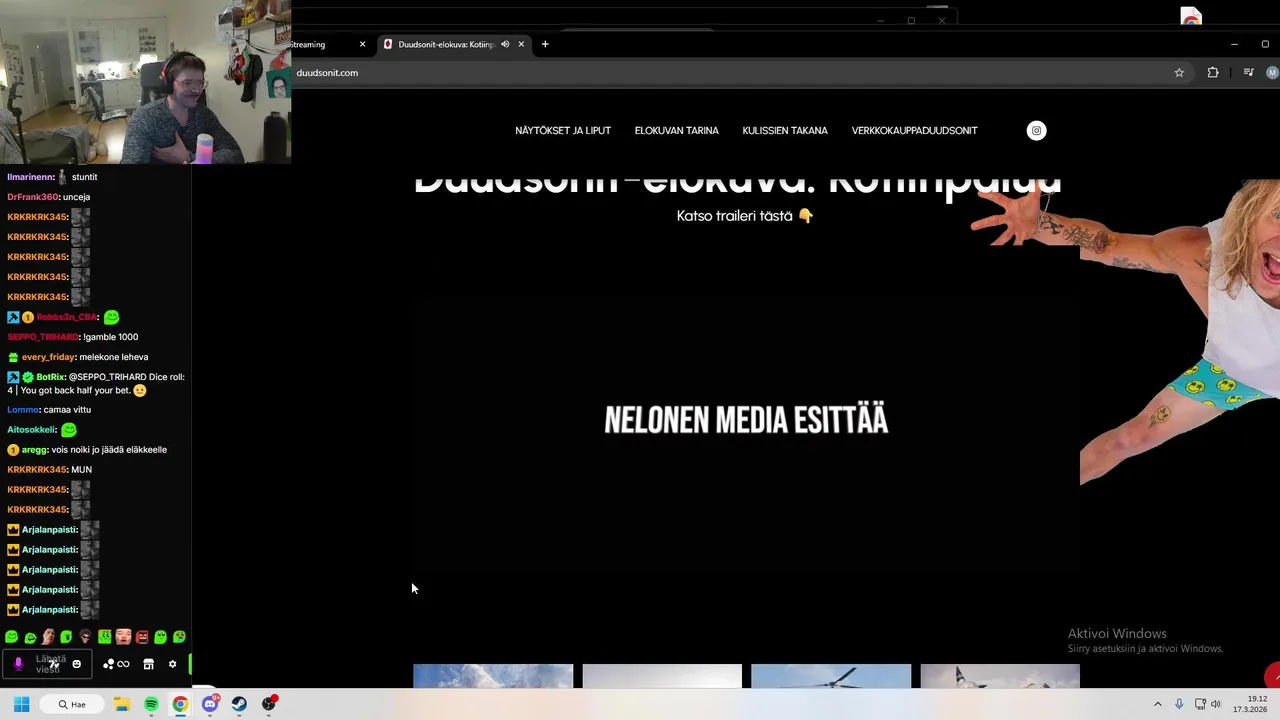Click username Ilmarinenn in chat
Image resolution: width=1280 pixels, height=720 pixels.
pos(30,177)
